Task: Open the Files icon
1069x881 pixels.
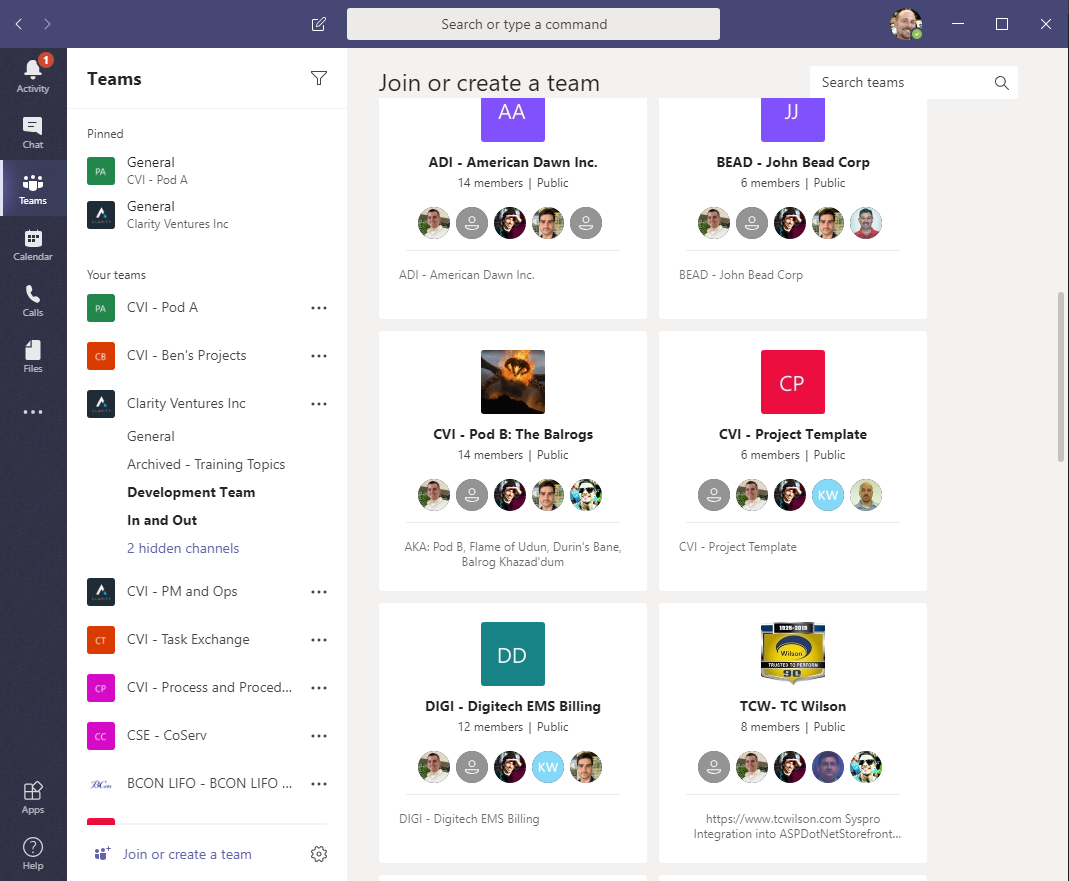Action: (x=33, y=356)
